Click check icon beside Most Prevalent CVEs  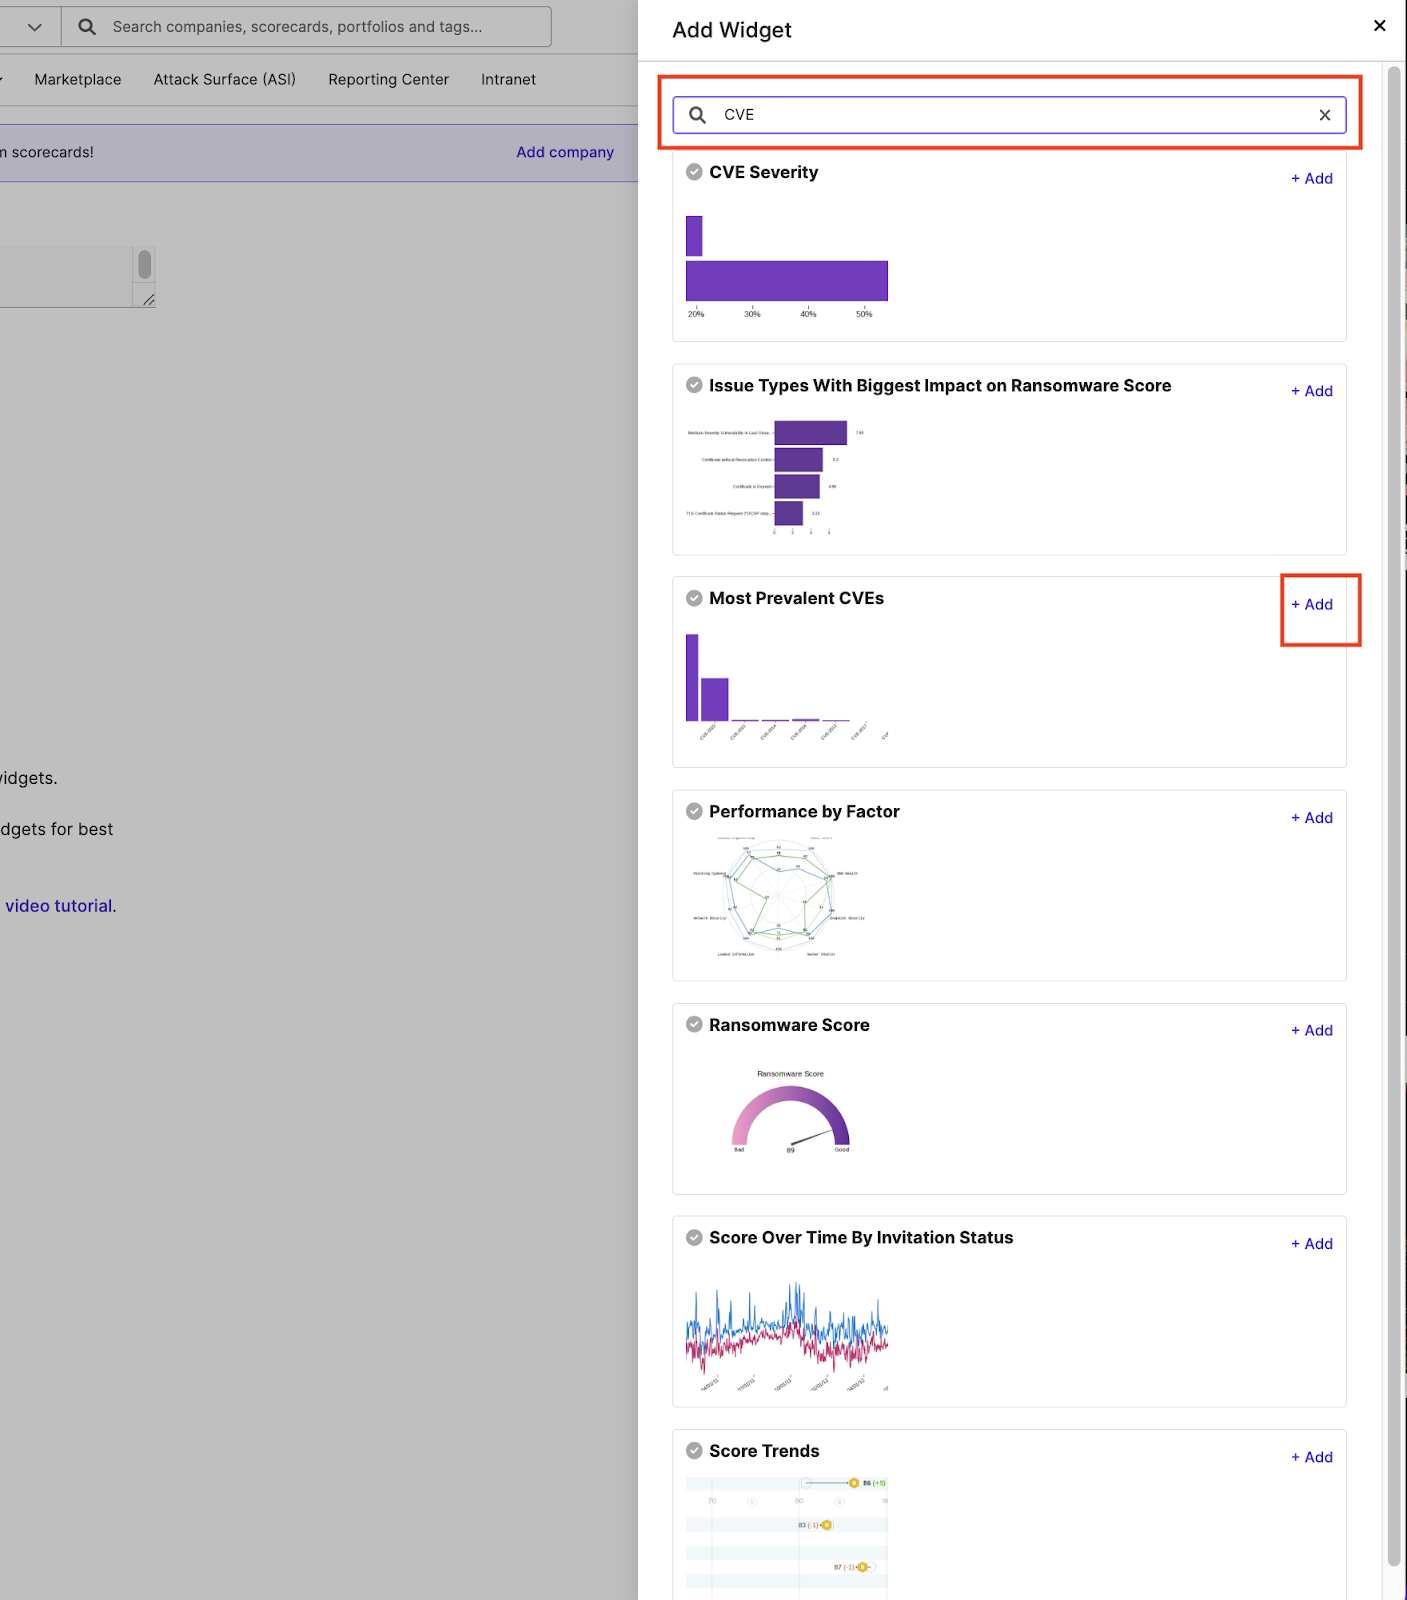pyautogui.click(x=694, y=598)
